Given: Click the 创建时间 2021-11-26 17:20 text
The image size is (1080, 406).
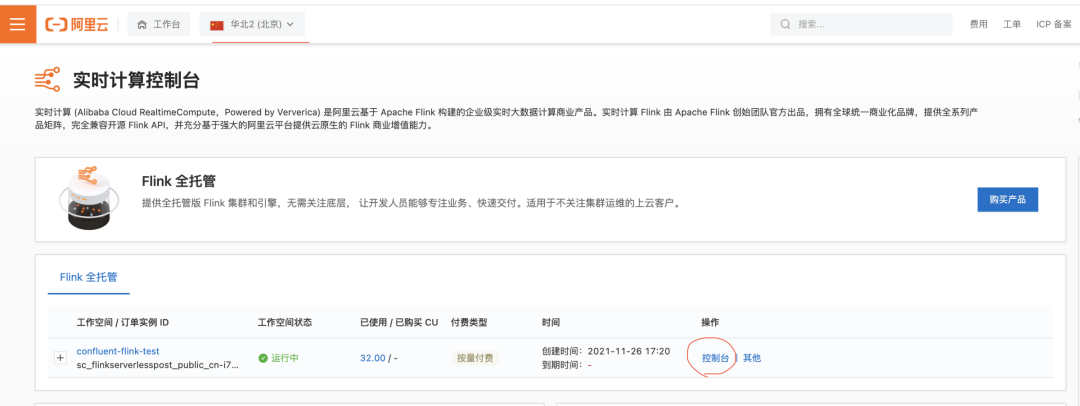Looking at the screenshot, I should point(606,351).
